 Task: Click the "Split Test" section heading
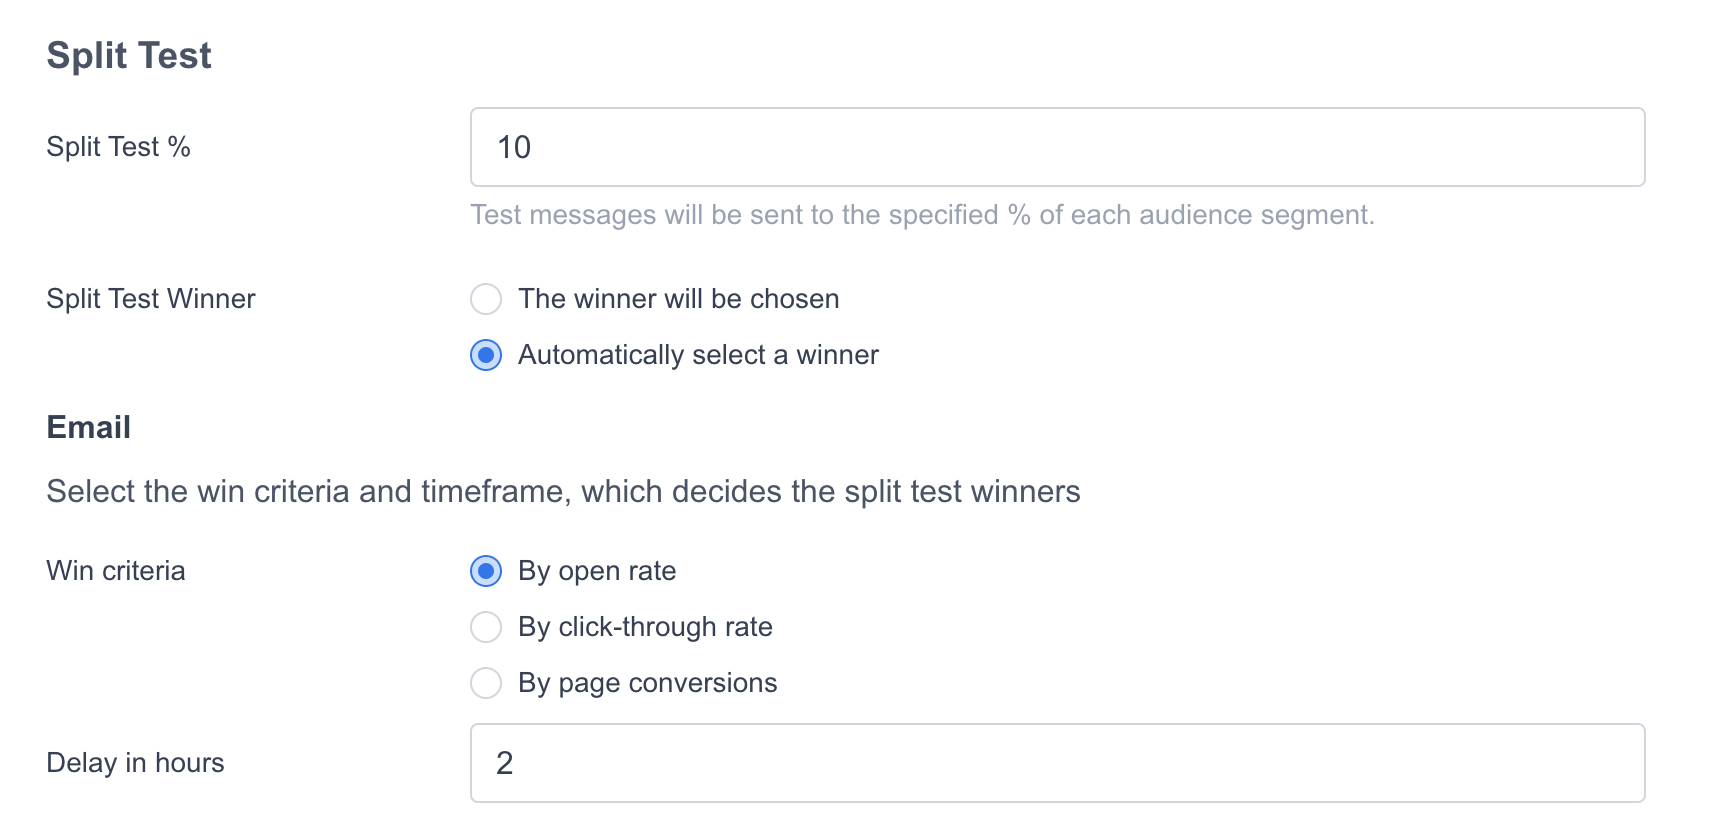pyautogui.click(x=129, y=56)
